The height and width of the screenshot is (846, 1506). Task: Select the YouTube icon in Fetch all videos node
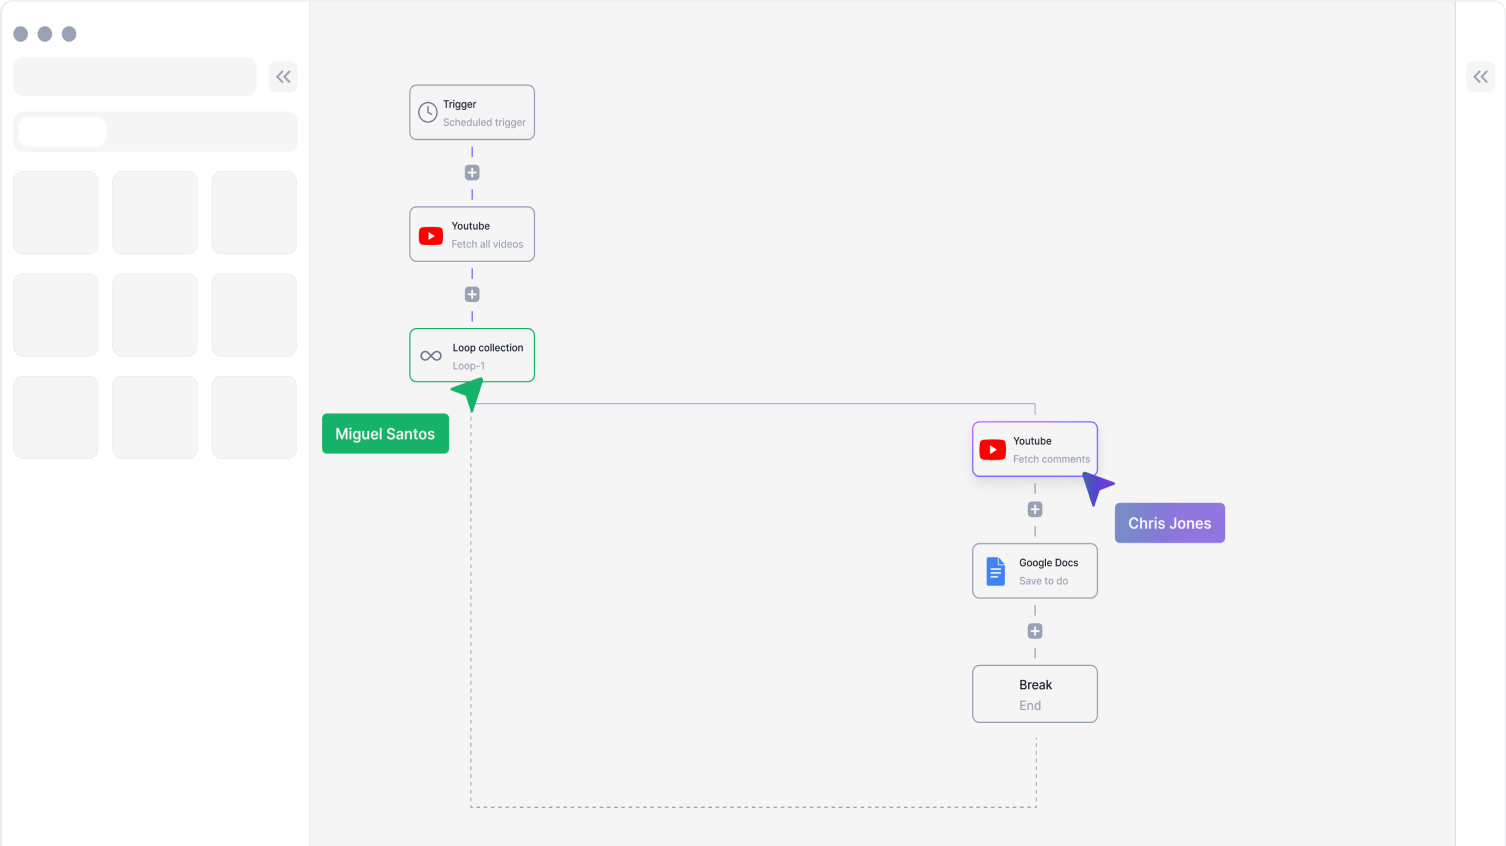click(431, 235)
